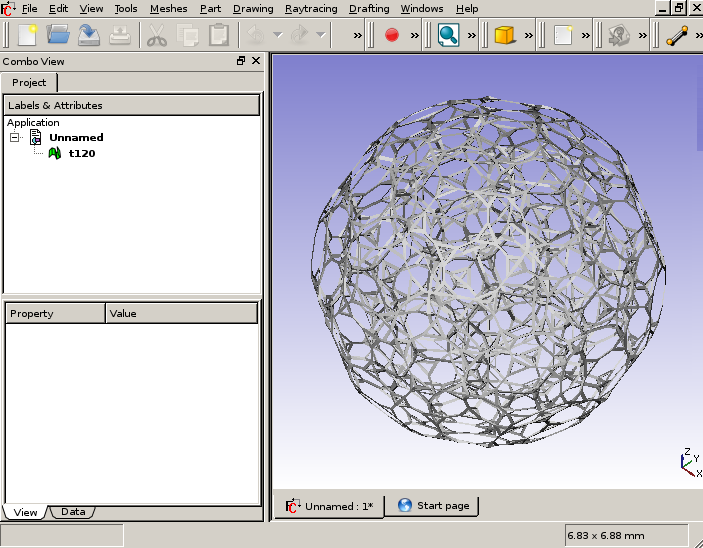Open the Raytracing menu
703x548 pixels.
coord(310,8)
